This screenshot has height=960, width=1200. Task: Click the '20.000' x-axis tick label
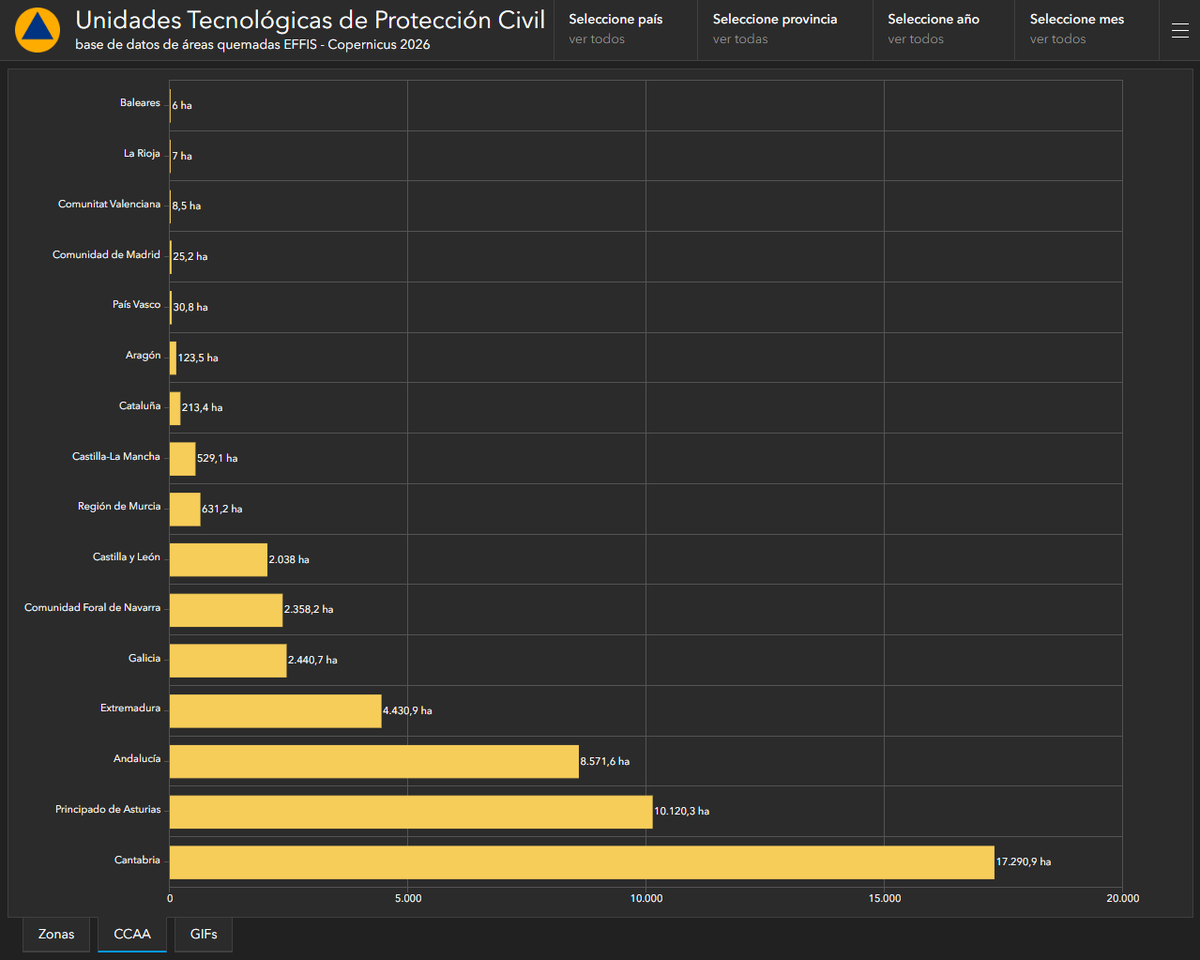pyautogui.click(x=1122, y=898)
